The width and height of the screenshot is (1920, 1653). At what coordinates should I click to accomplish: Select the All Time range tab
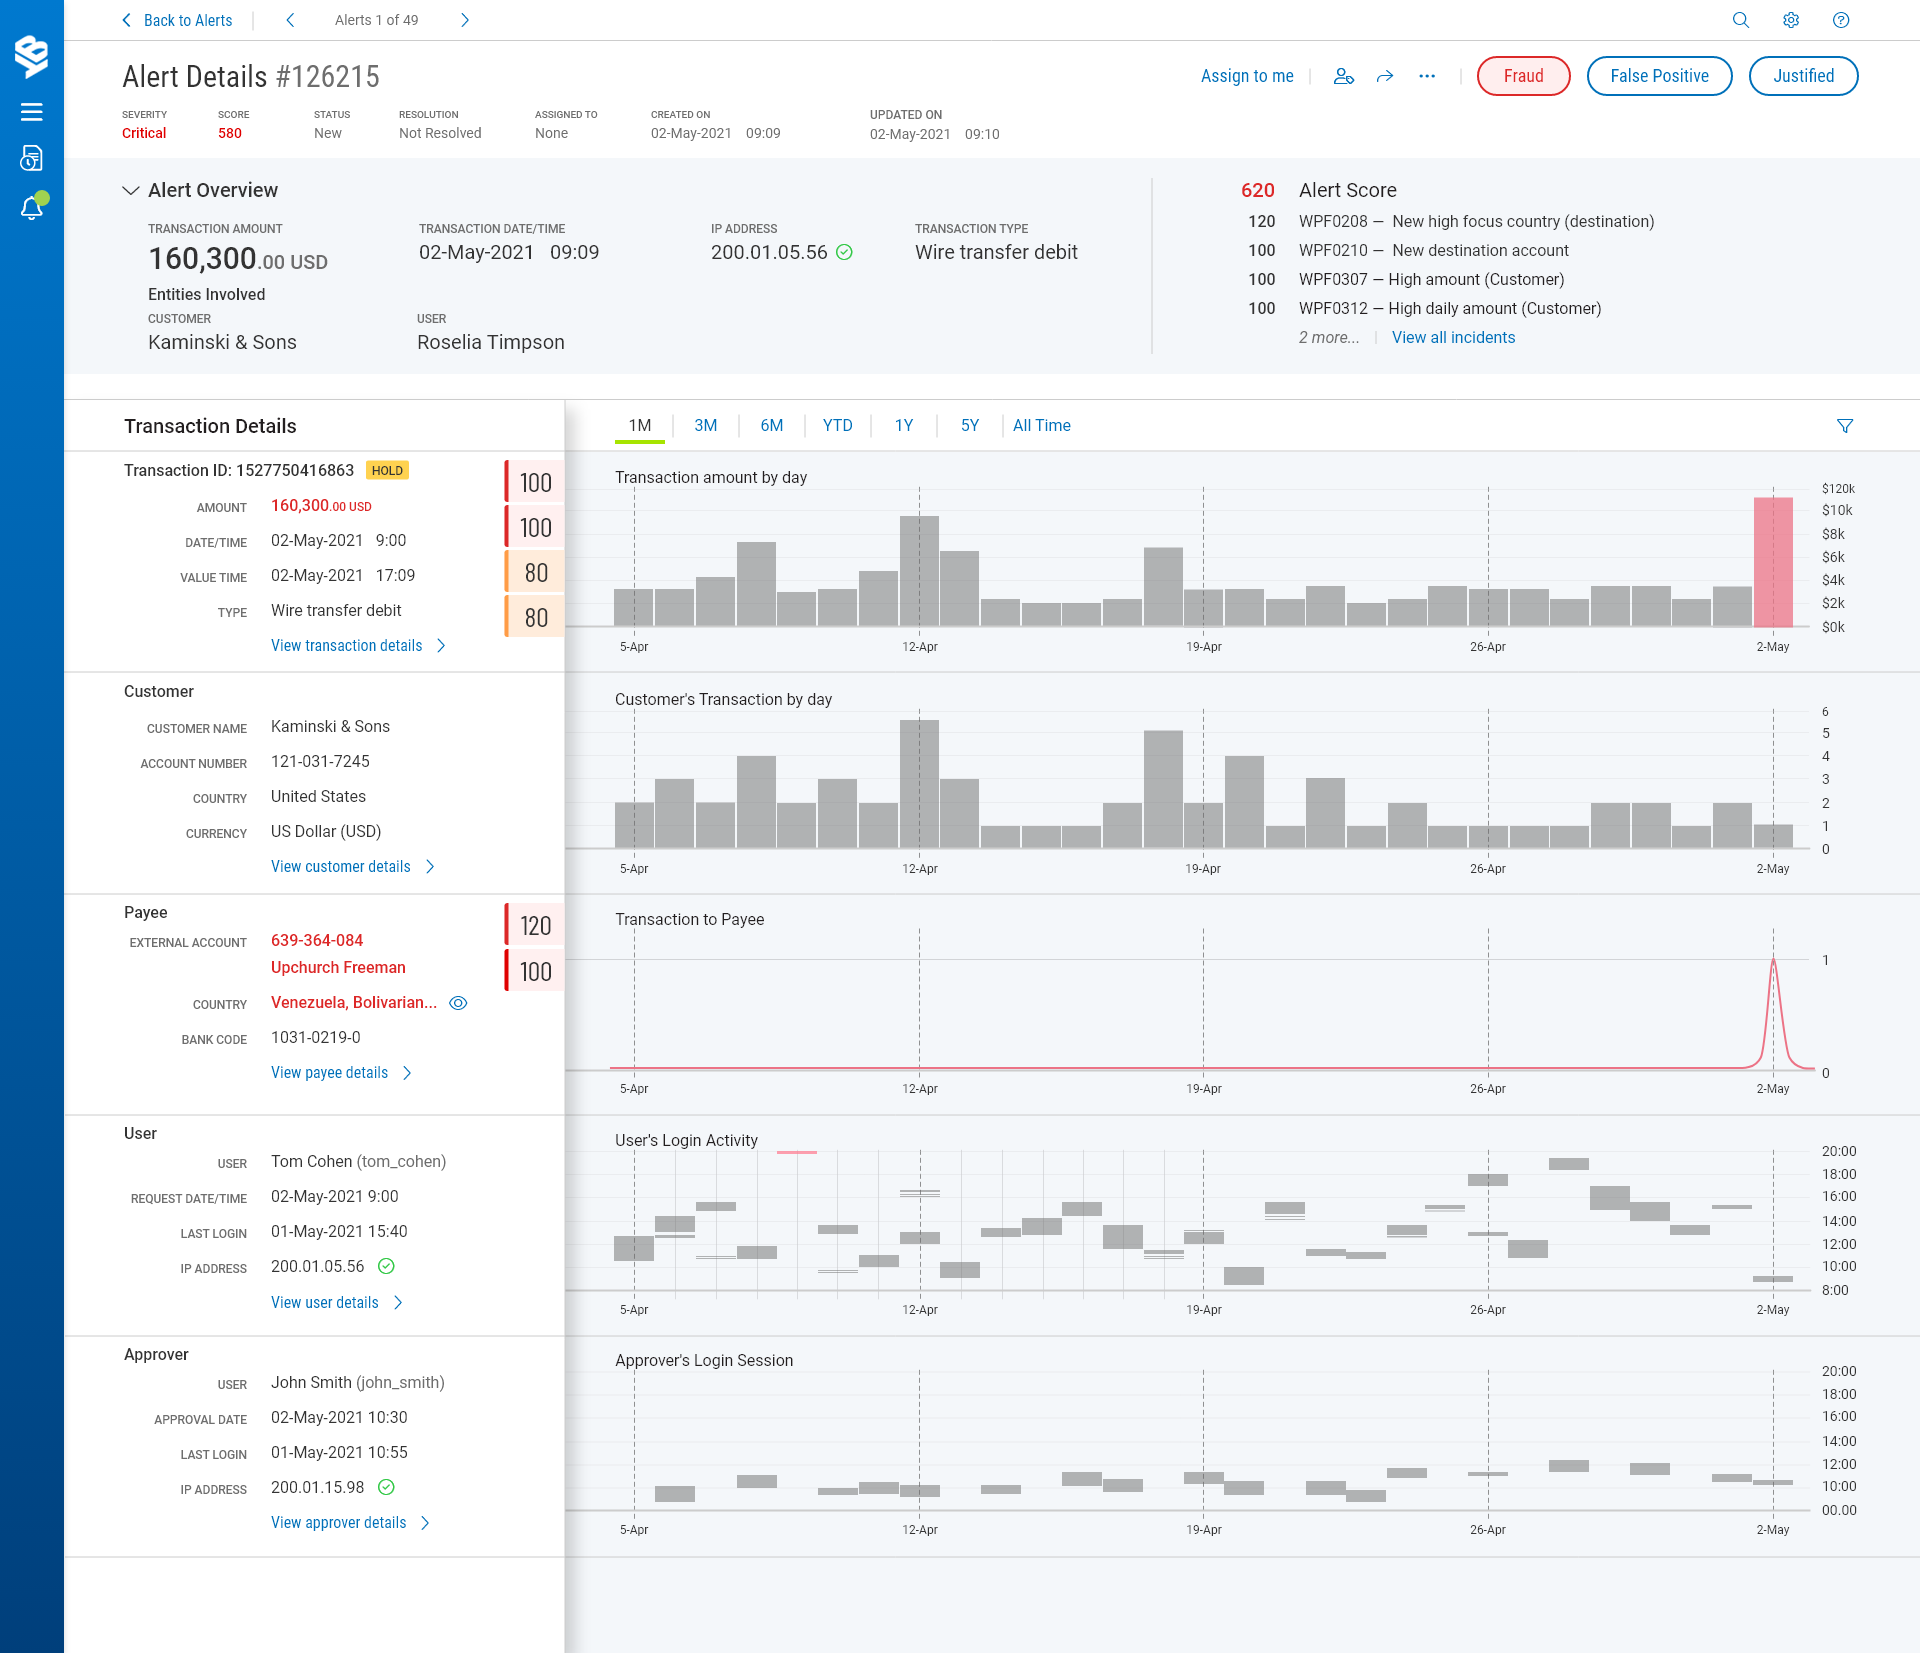1041,425
